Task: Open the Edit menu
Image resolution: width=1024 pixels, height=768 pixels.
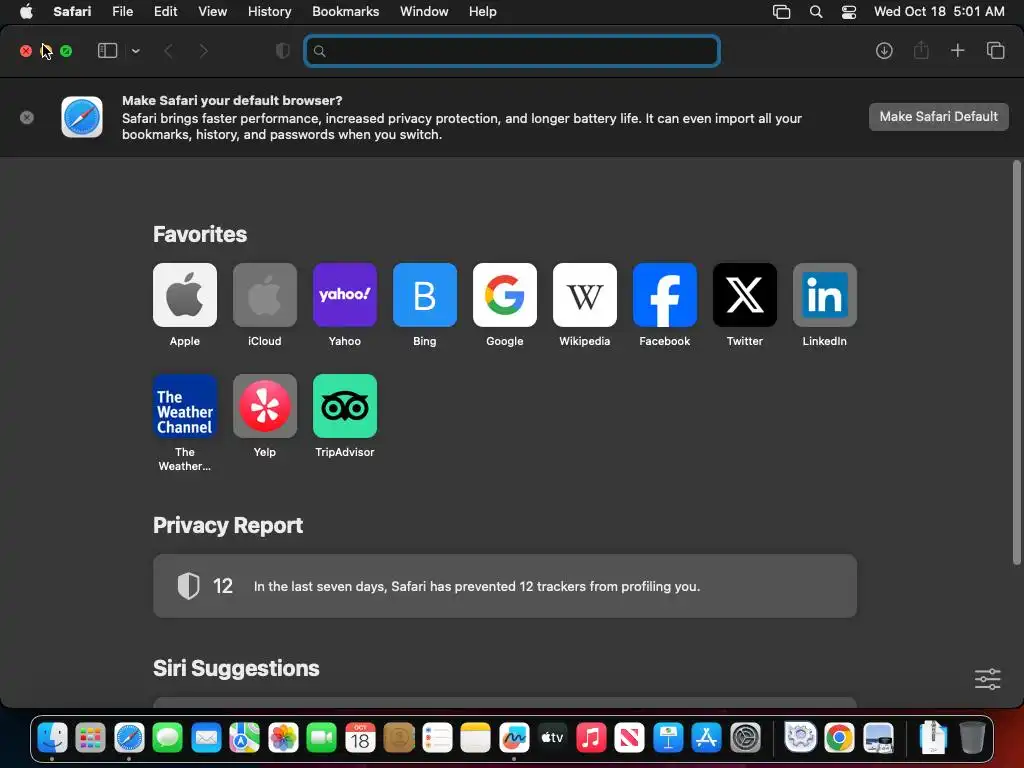Action: (x=165, y=12)
